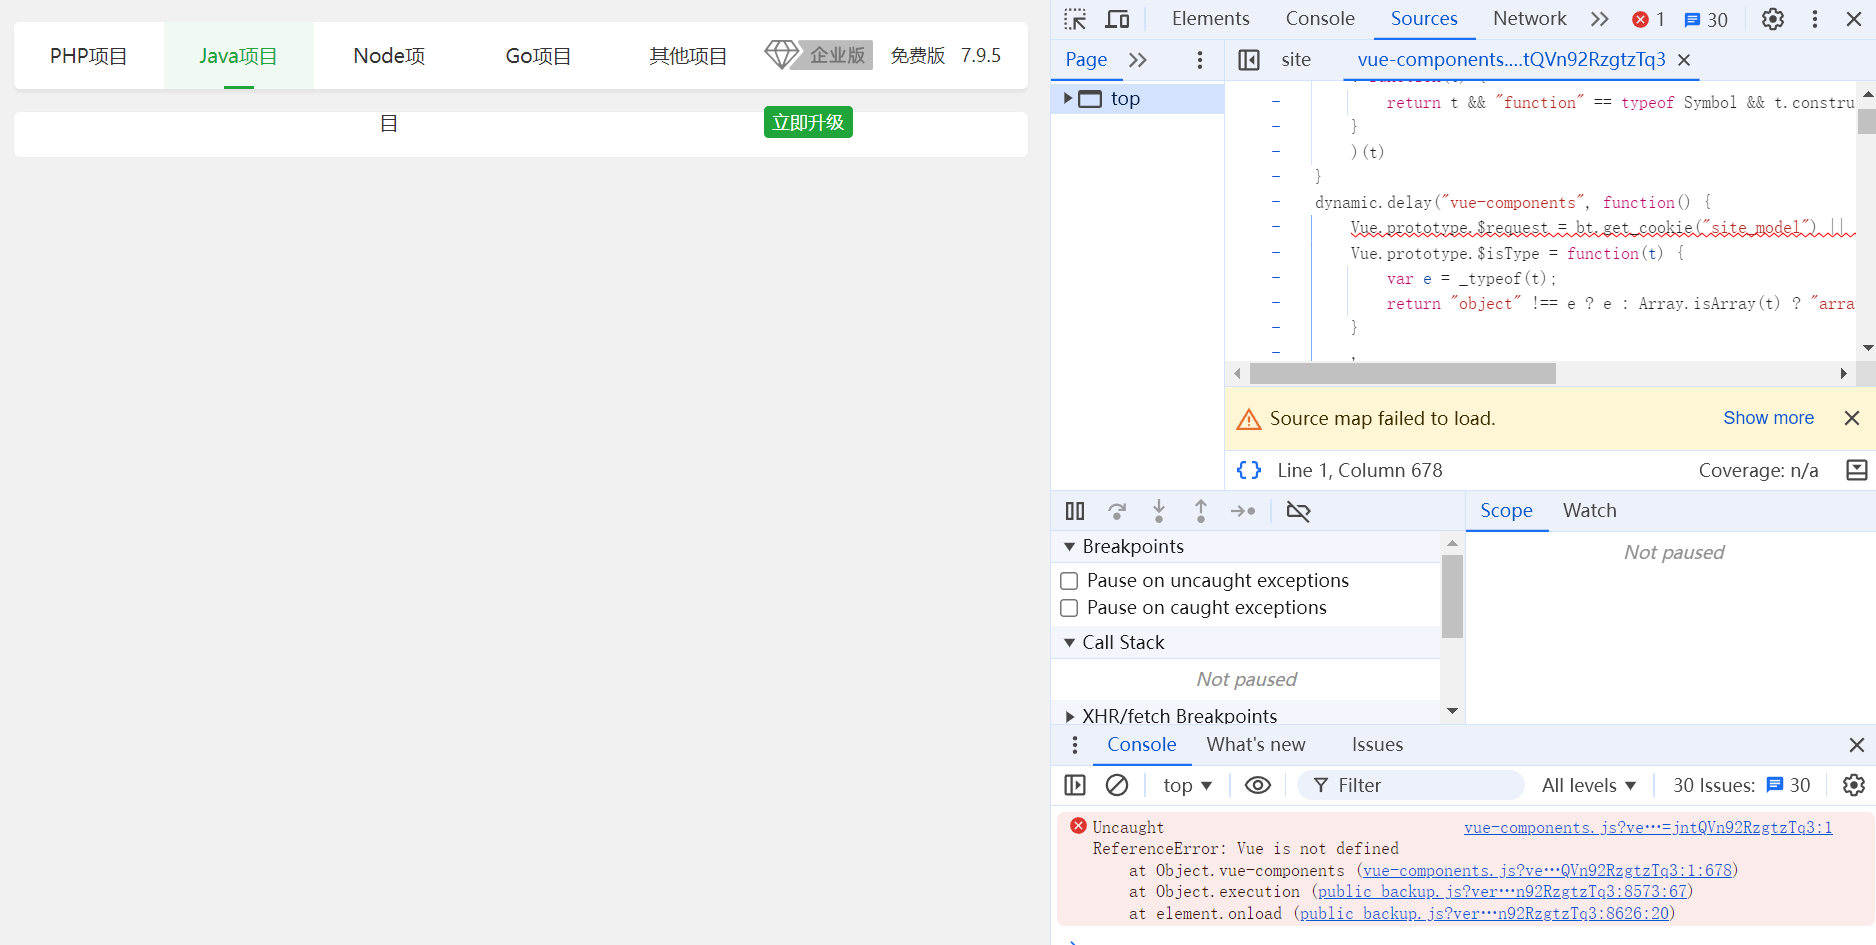The height and width of the screenshot is (945, 1876).
Task: Toggle the console sidebar icon
Action: point(1075,785)
